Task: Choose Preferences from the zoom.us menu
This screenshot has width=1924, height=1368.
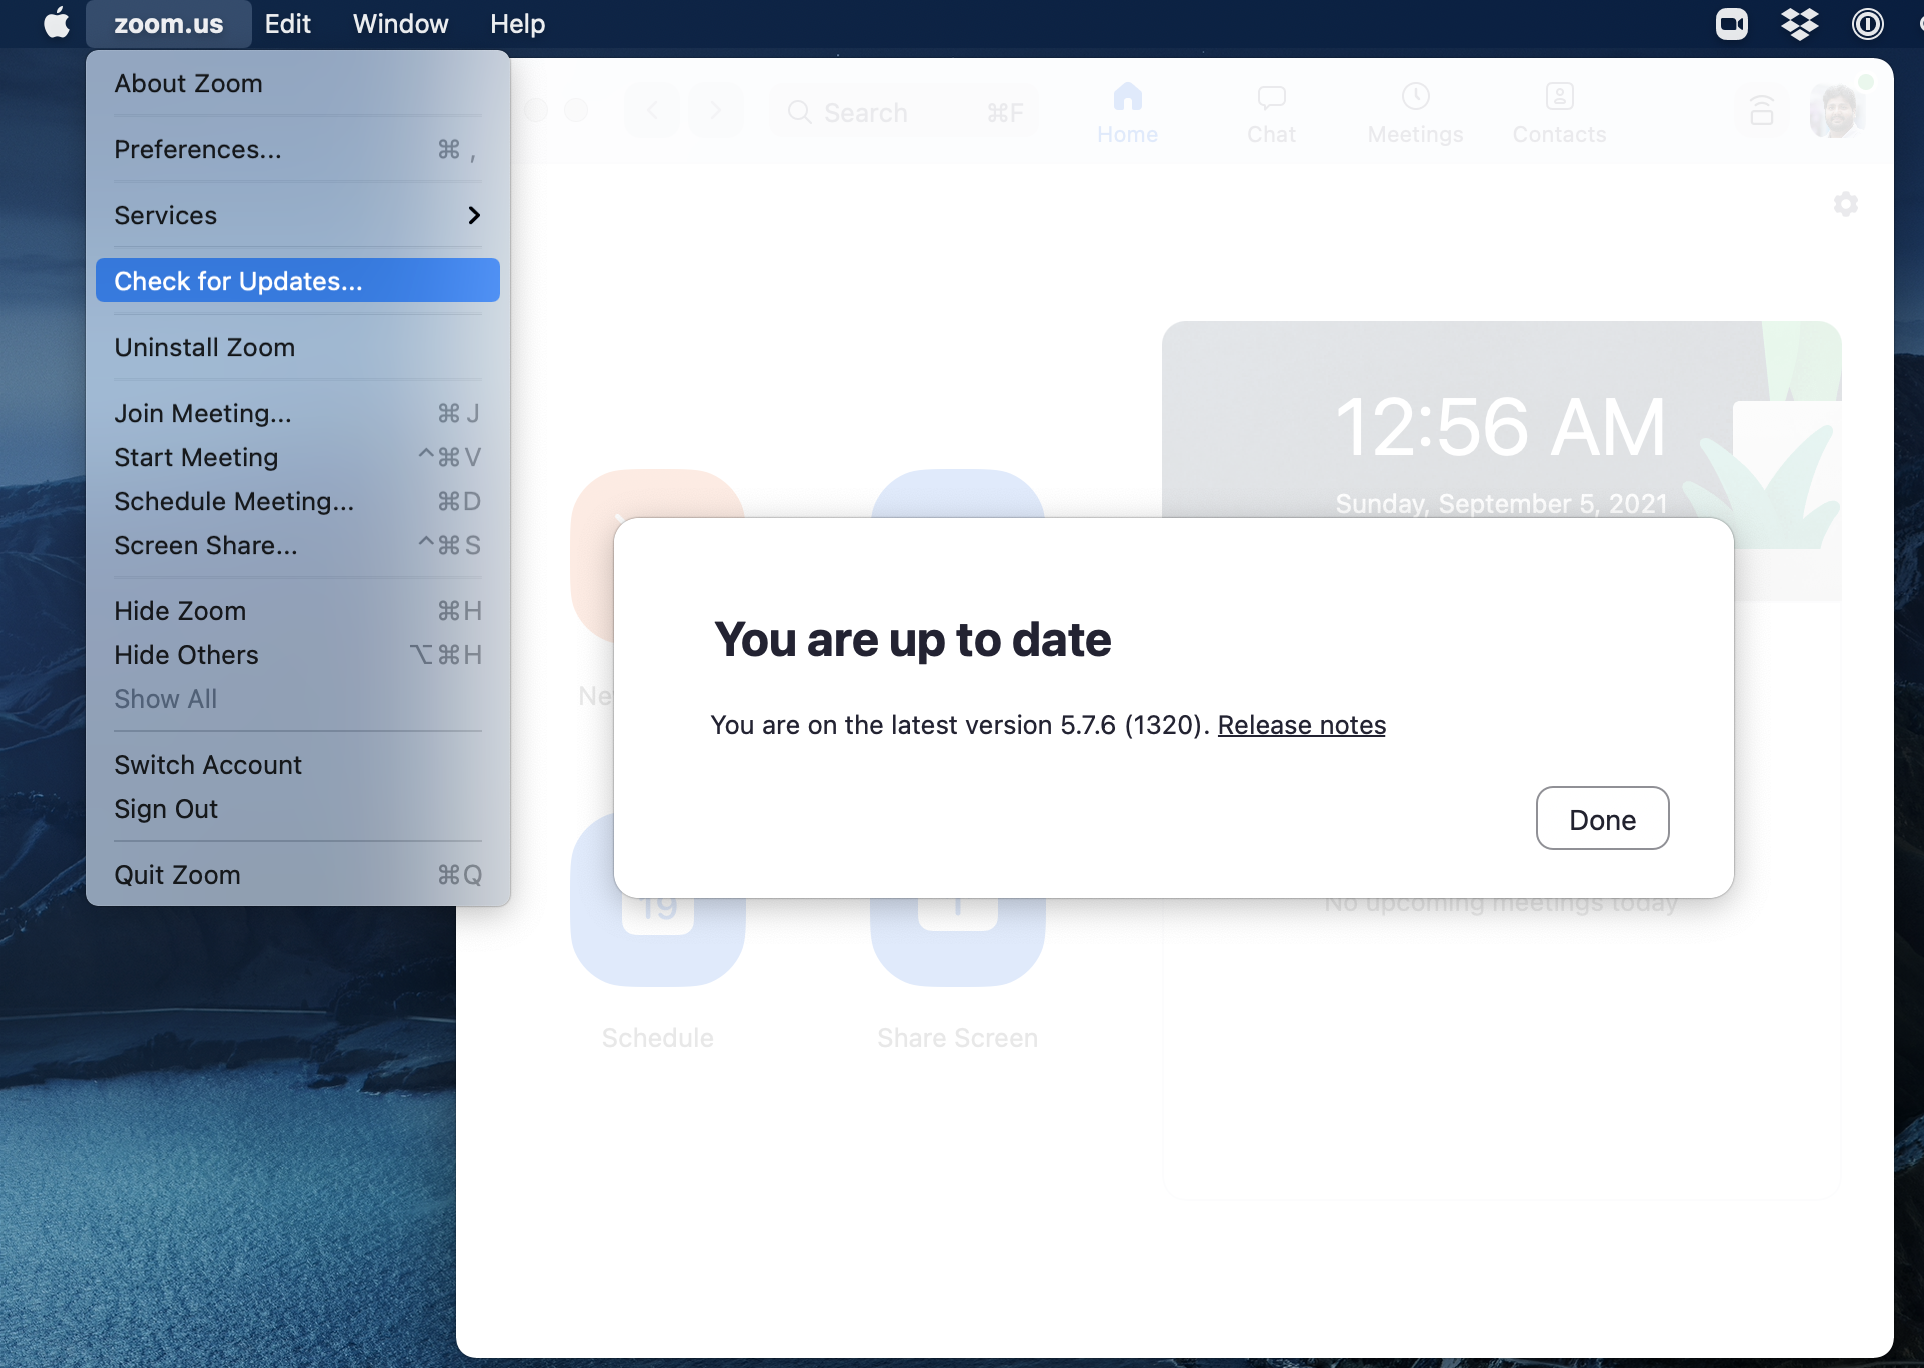Action: [x=198, y=149]
